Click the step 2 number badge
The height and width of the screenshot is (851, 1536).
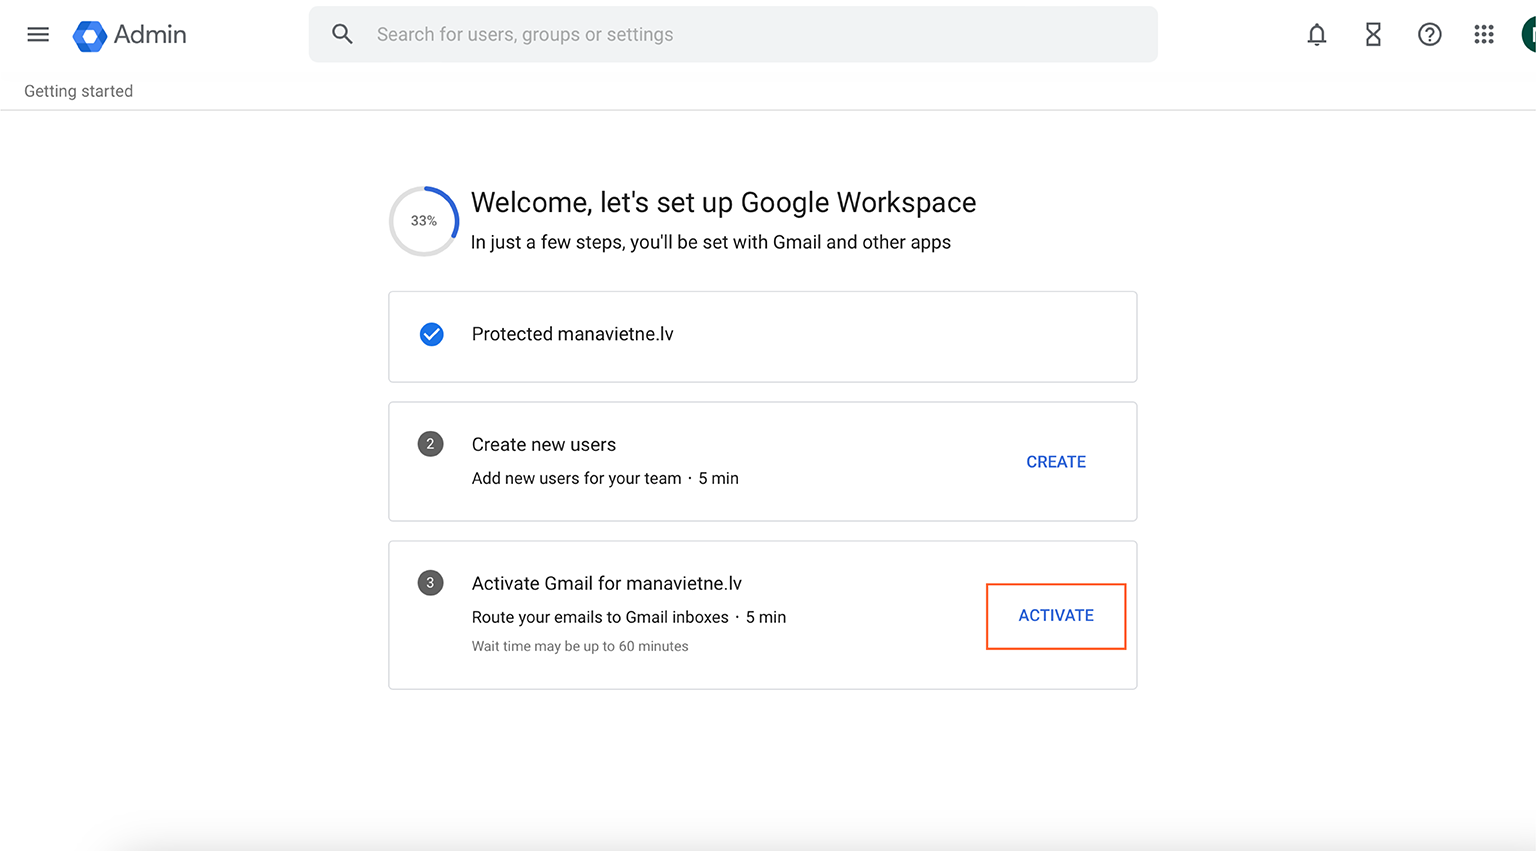[x=431, y=444]
